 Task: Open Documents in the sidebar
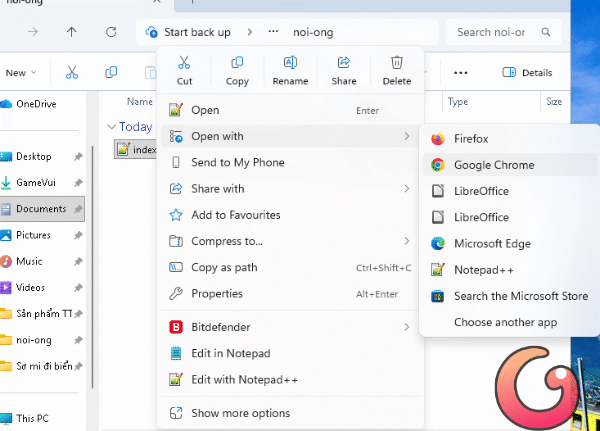42,209
